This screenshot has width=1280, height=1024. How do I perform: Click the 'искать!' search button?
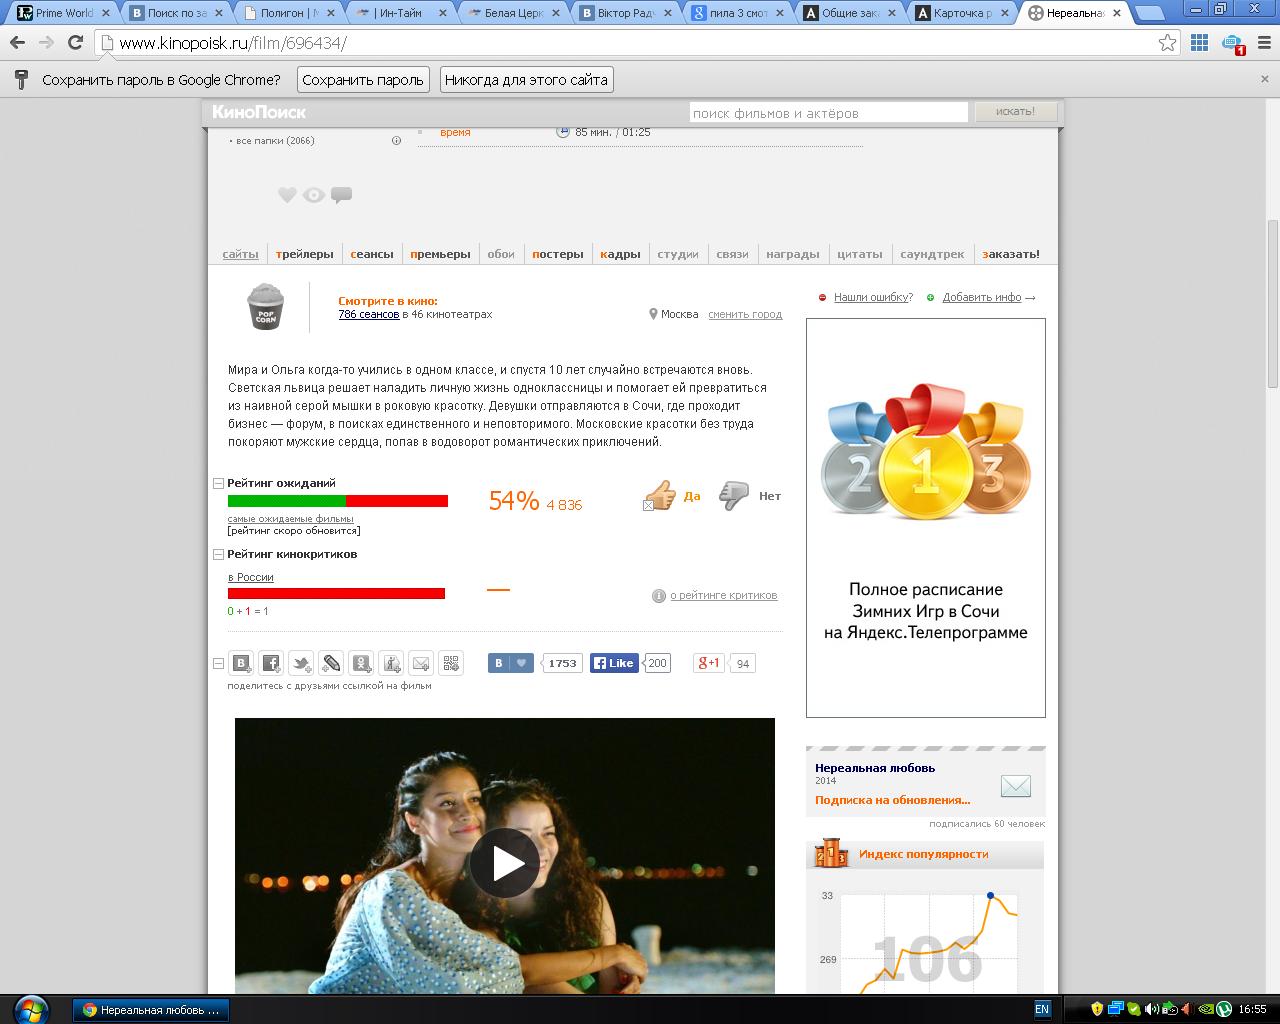[1015, 111]
